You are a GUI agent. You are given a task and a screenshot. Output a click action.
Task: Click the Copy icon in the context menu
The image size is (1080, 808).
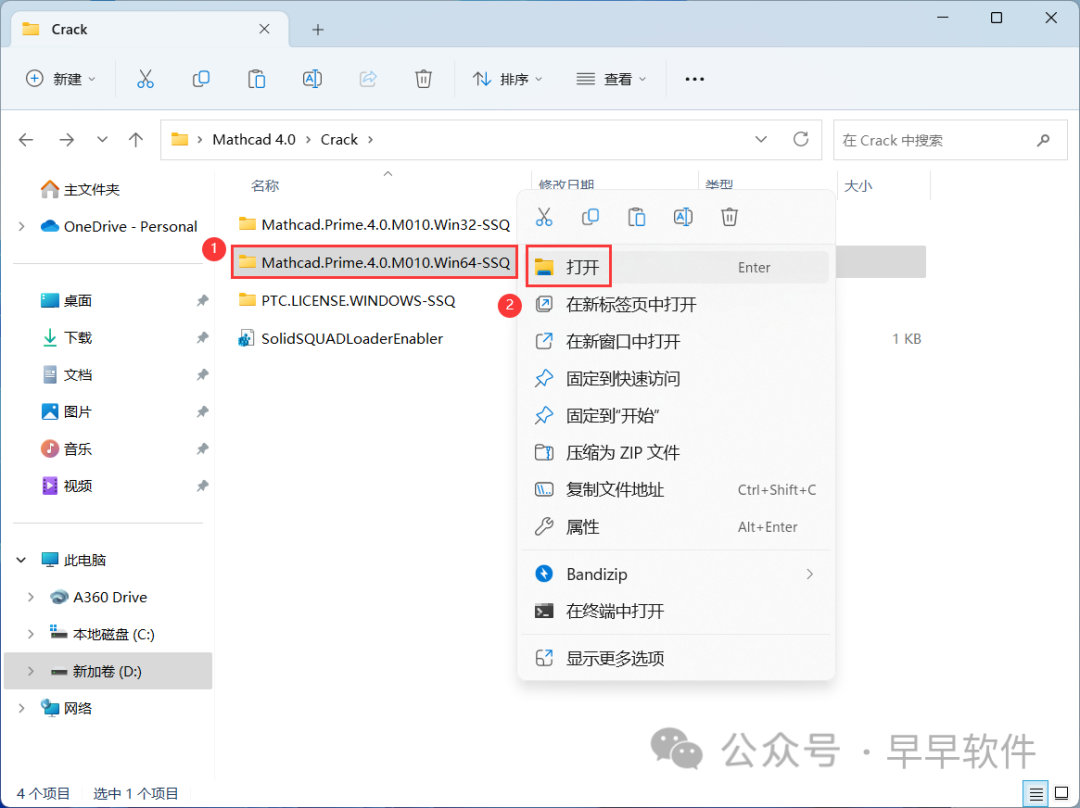pyautogui.click(x=590, y=218)
